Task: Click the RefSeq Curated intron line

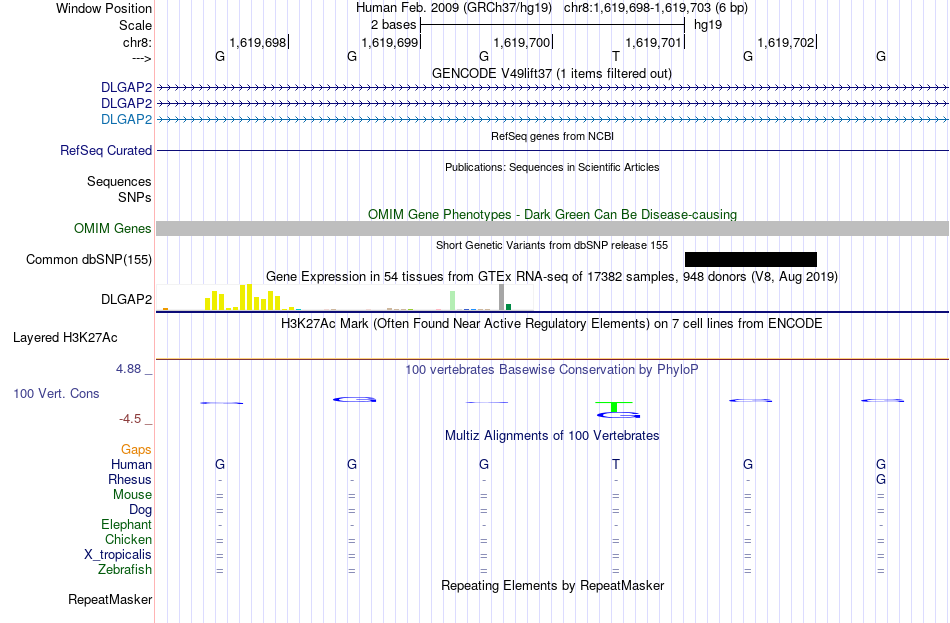Action: [553, 150]
